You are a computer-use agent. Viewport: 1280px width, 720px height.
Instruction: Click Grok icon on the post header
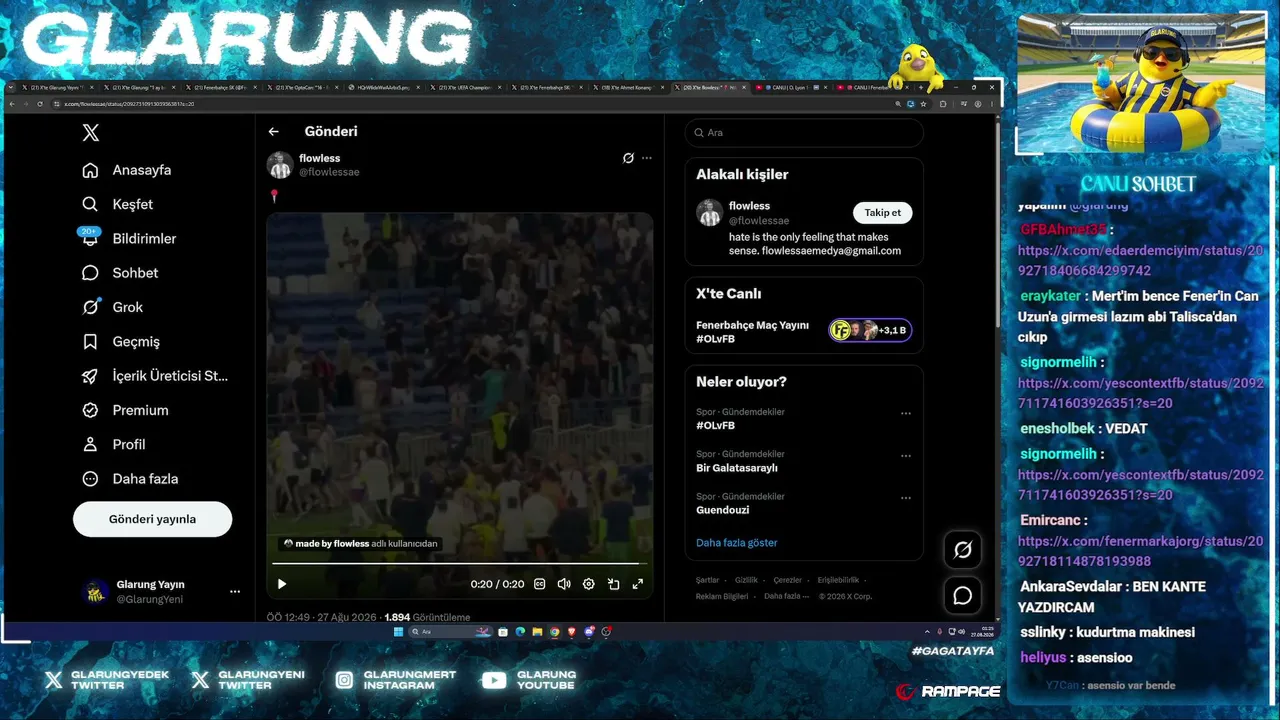tap(628, 158)
